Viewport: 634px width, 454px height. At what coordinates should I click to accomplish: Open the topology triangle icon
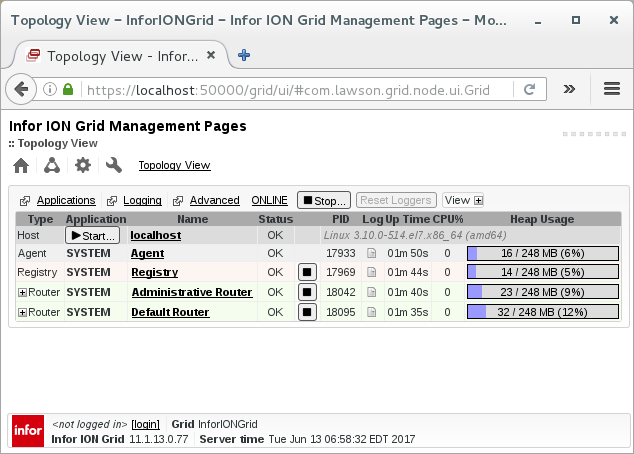(51, 165)
